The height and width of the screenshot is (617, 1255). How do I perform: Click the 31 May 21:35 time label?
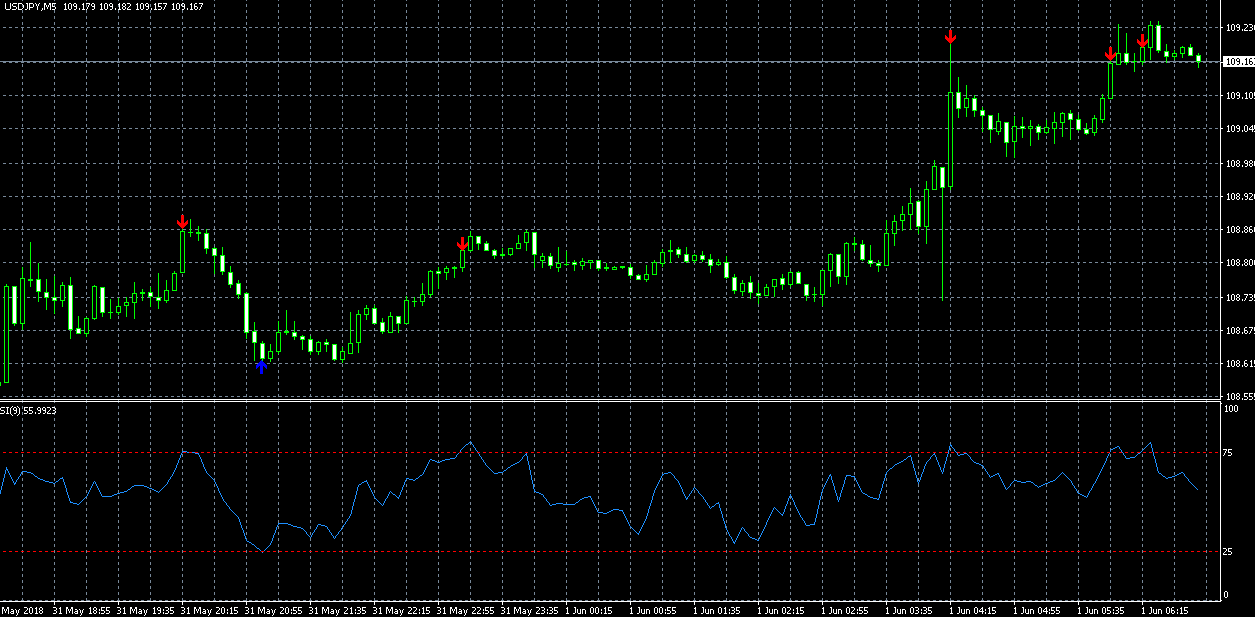pyautogui.click(x=337, y=609)
